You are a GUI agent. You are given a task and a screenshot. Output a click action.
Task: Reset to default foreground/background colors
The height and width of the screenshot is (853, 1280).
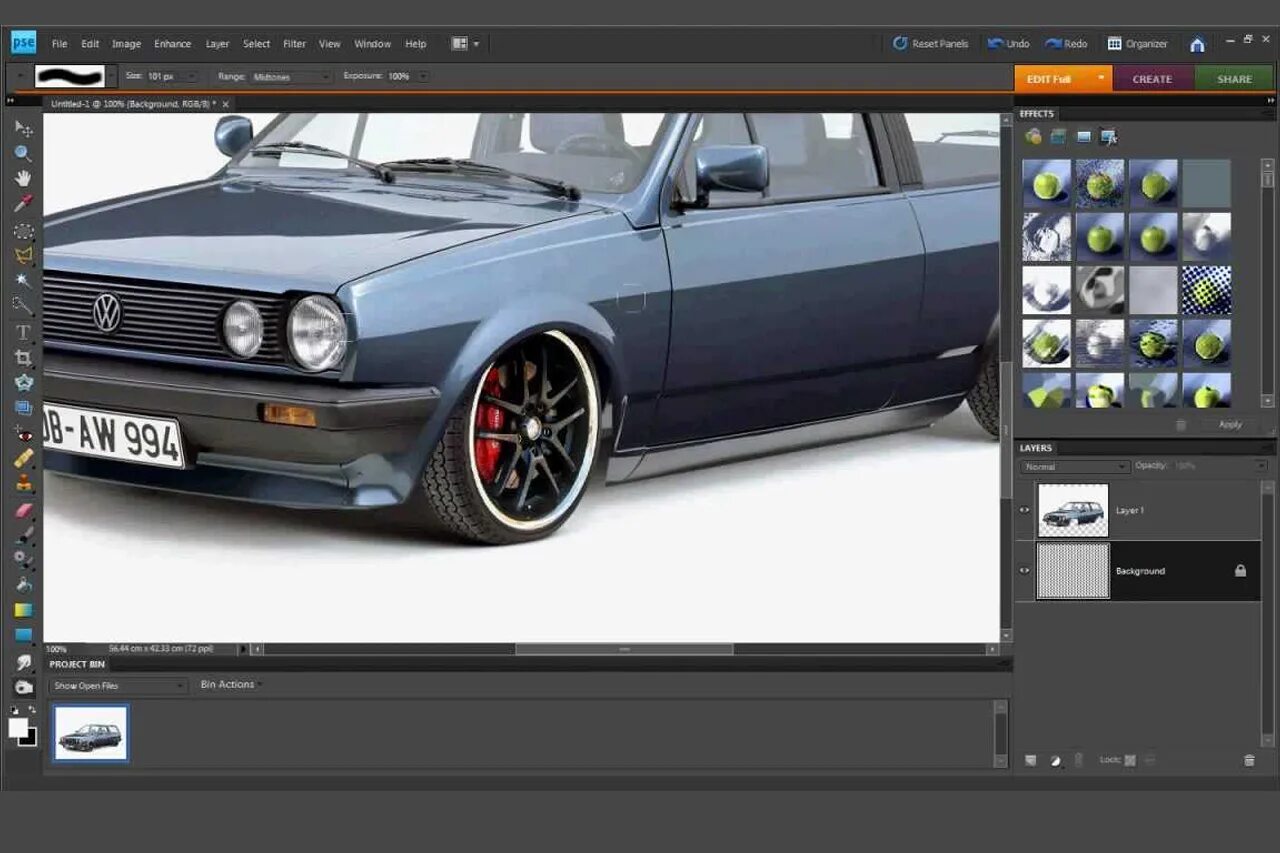(x=14, y=709)
